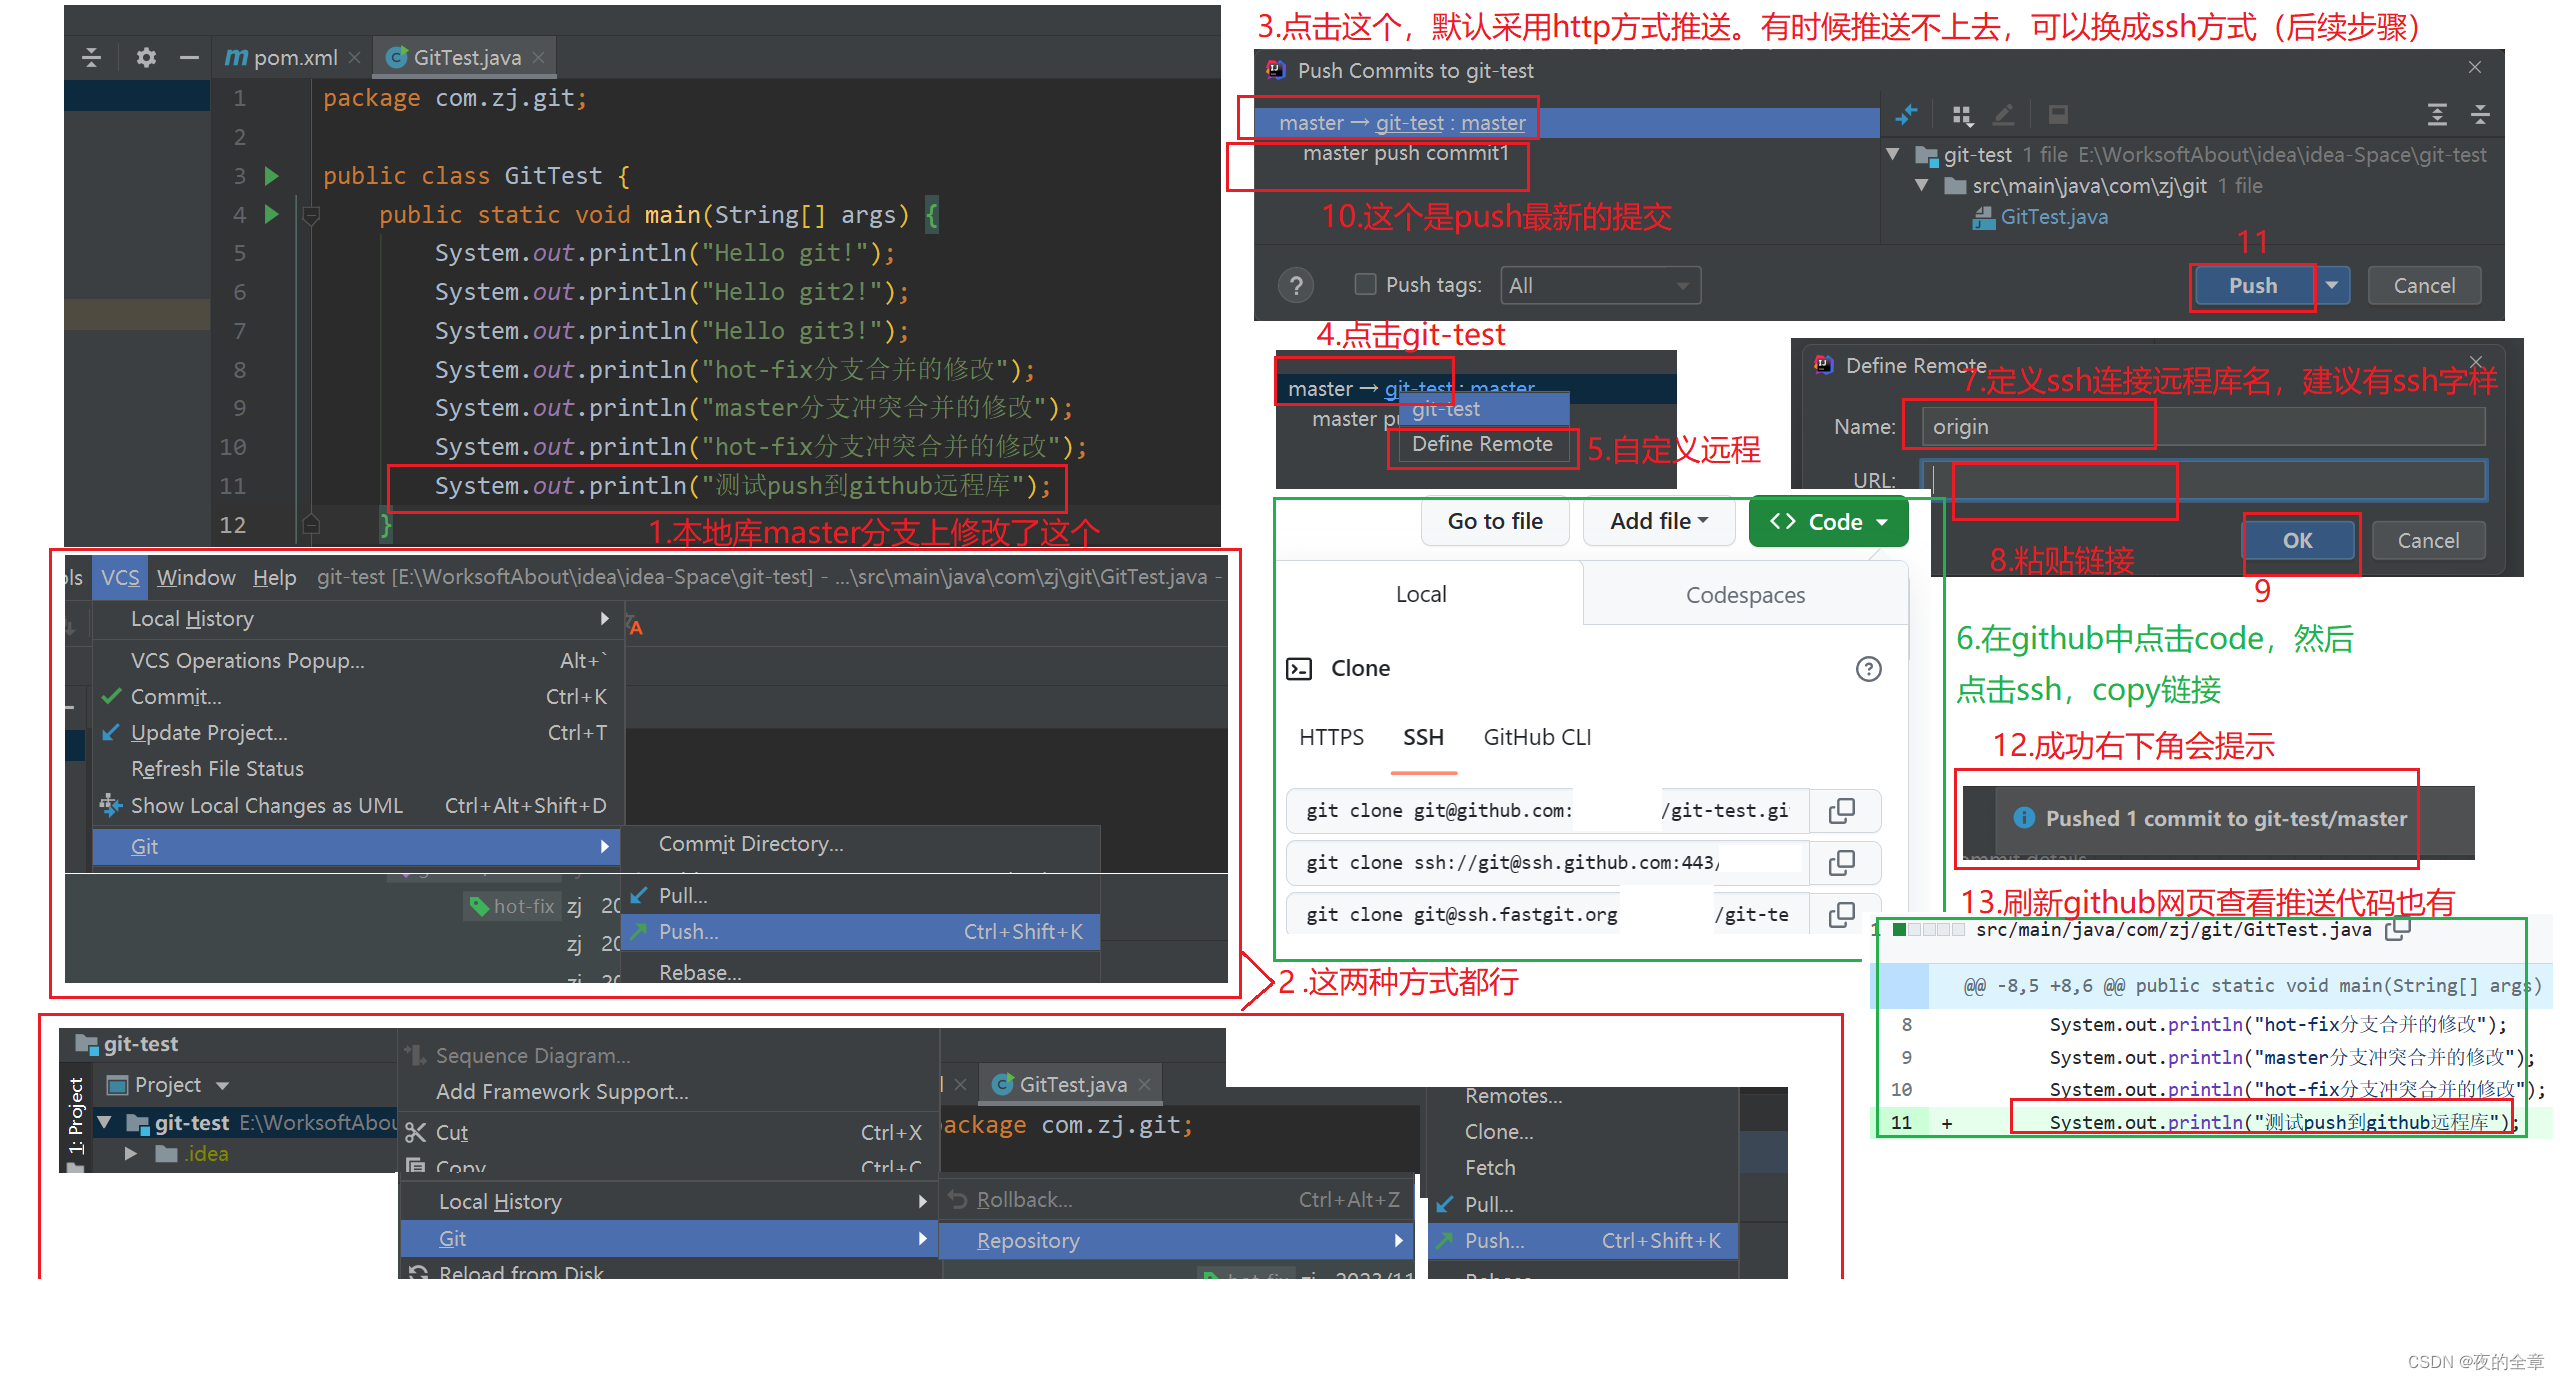Screen dimensions: 2560x1380
Task: Click Update Project... in VCS menu
Action: pyautogui.click(x=357, y=733)
